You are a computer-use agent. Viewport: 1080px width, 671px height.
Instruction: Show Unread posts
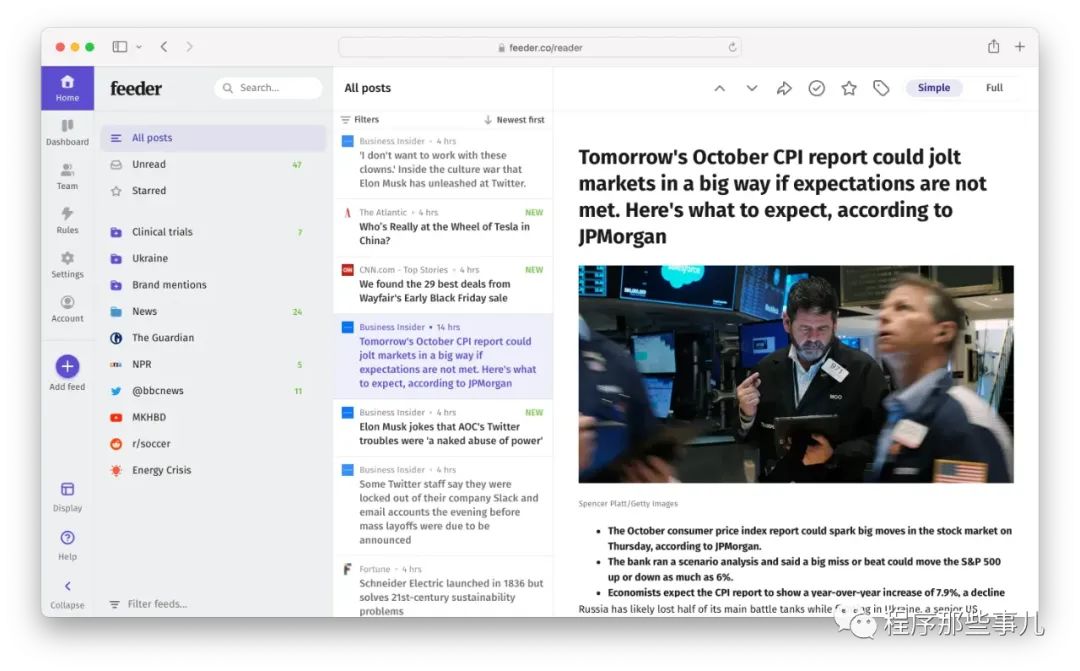coord(214,164)
